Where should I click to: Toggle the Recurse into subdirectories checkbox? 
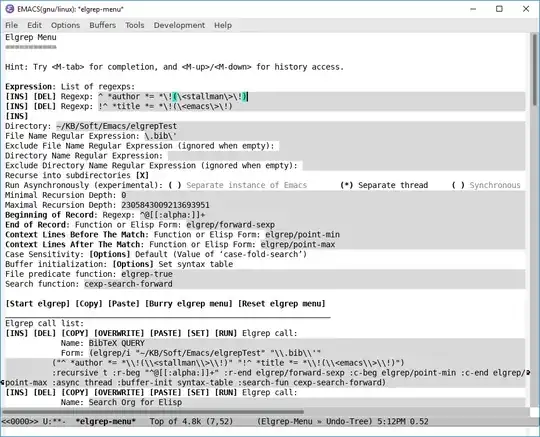(x=142, y=175)
